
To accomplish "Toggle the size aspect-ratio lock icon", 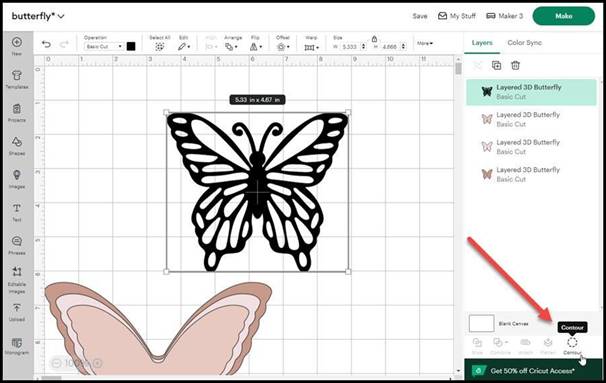I will [374, 39].
